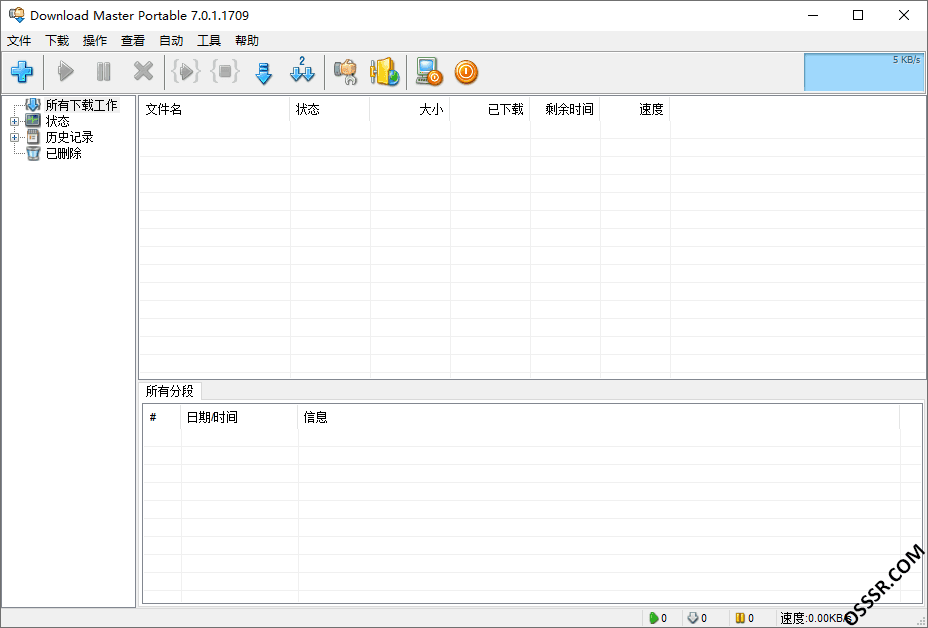The image size is (928, 628).
Task: Sort by 已下载 column header
Action: 489,110
